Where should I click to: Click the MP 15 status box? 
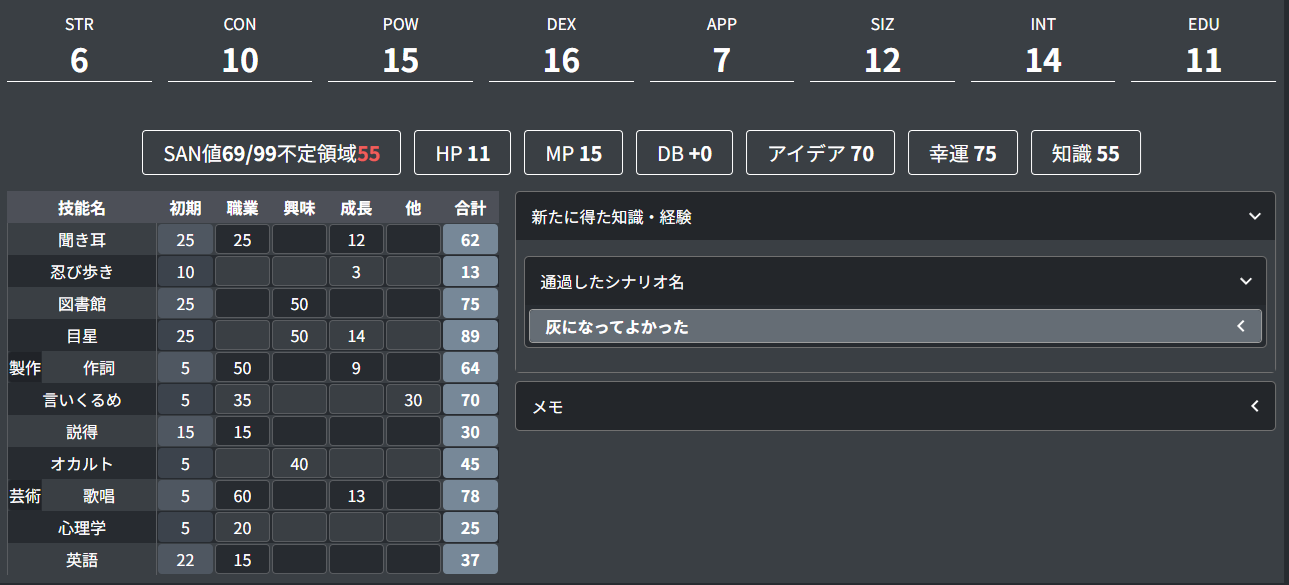tap(574, 154)
